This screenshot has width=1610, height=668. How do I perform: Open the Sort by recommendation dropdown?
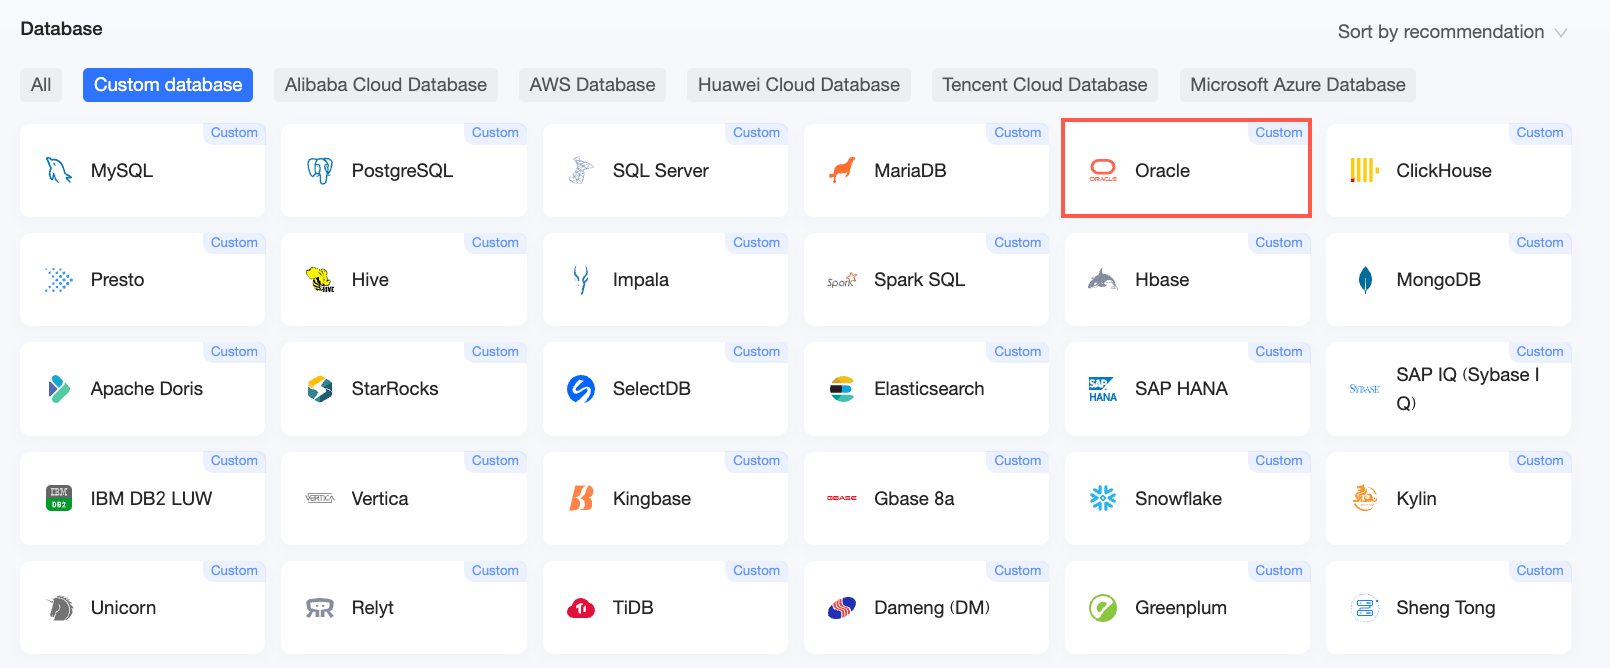[x=1452, y=32]
